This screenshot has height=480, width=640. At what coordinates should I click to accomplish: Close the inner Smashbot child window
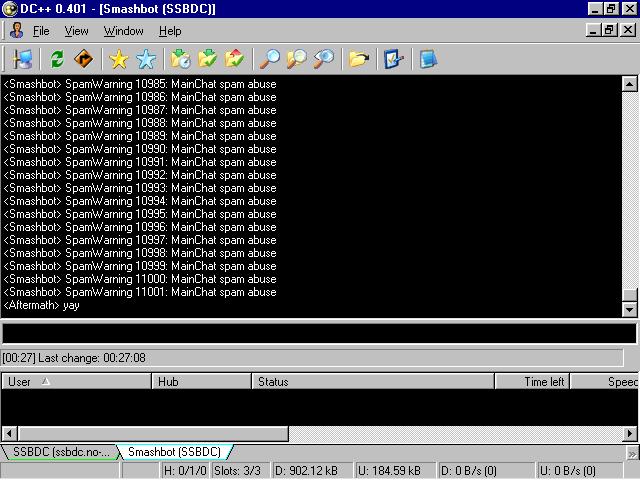[x=628, y=30]
